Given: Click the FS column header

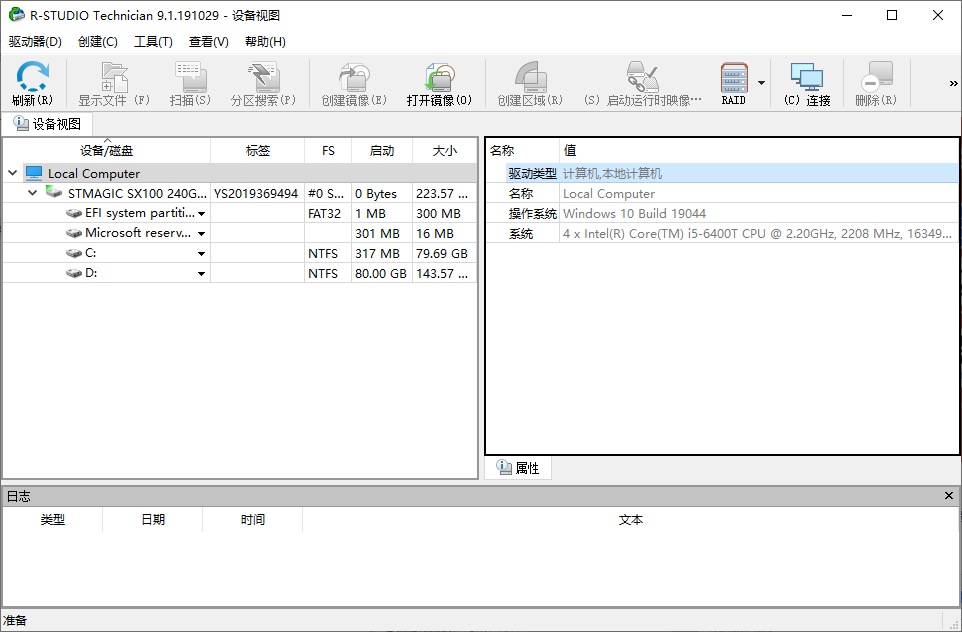Looking at the screenshot, I should click(x=328, y=150).
